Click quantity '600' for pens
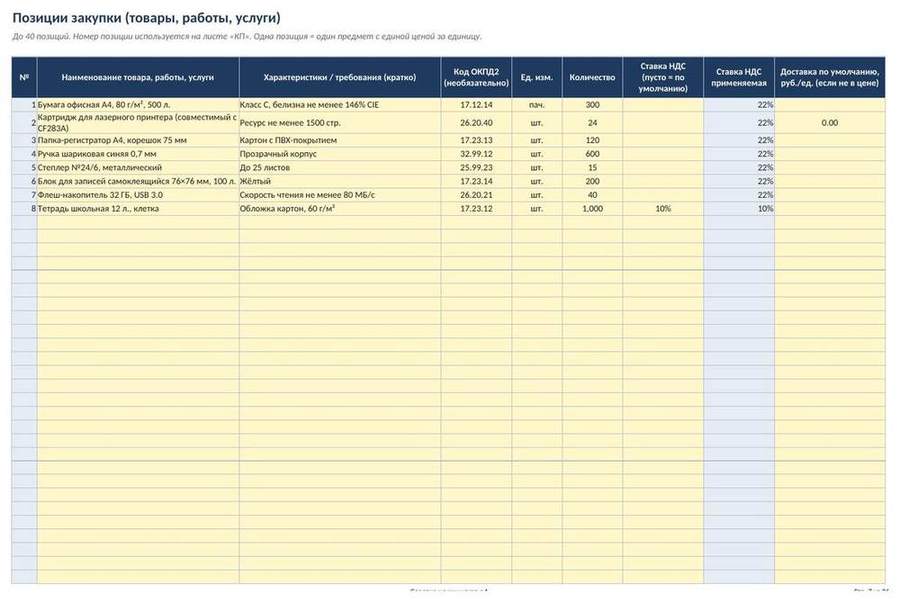Image resolution: width=900 pixels, height=602 pixels. pyautogui.click(x=592, y=154)
